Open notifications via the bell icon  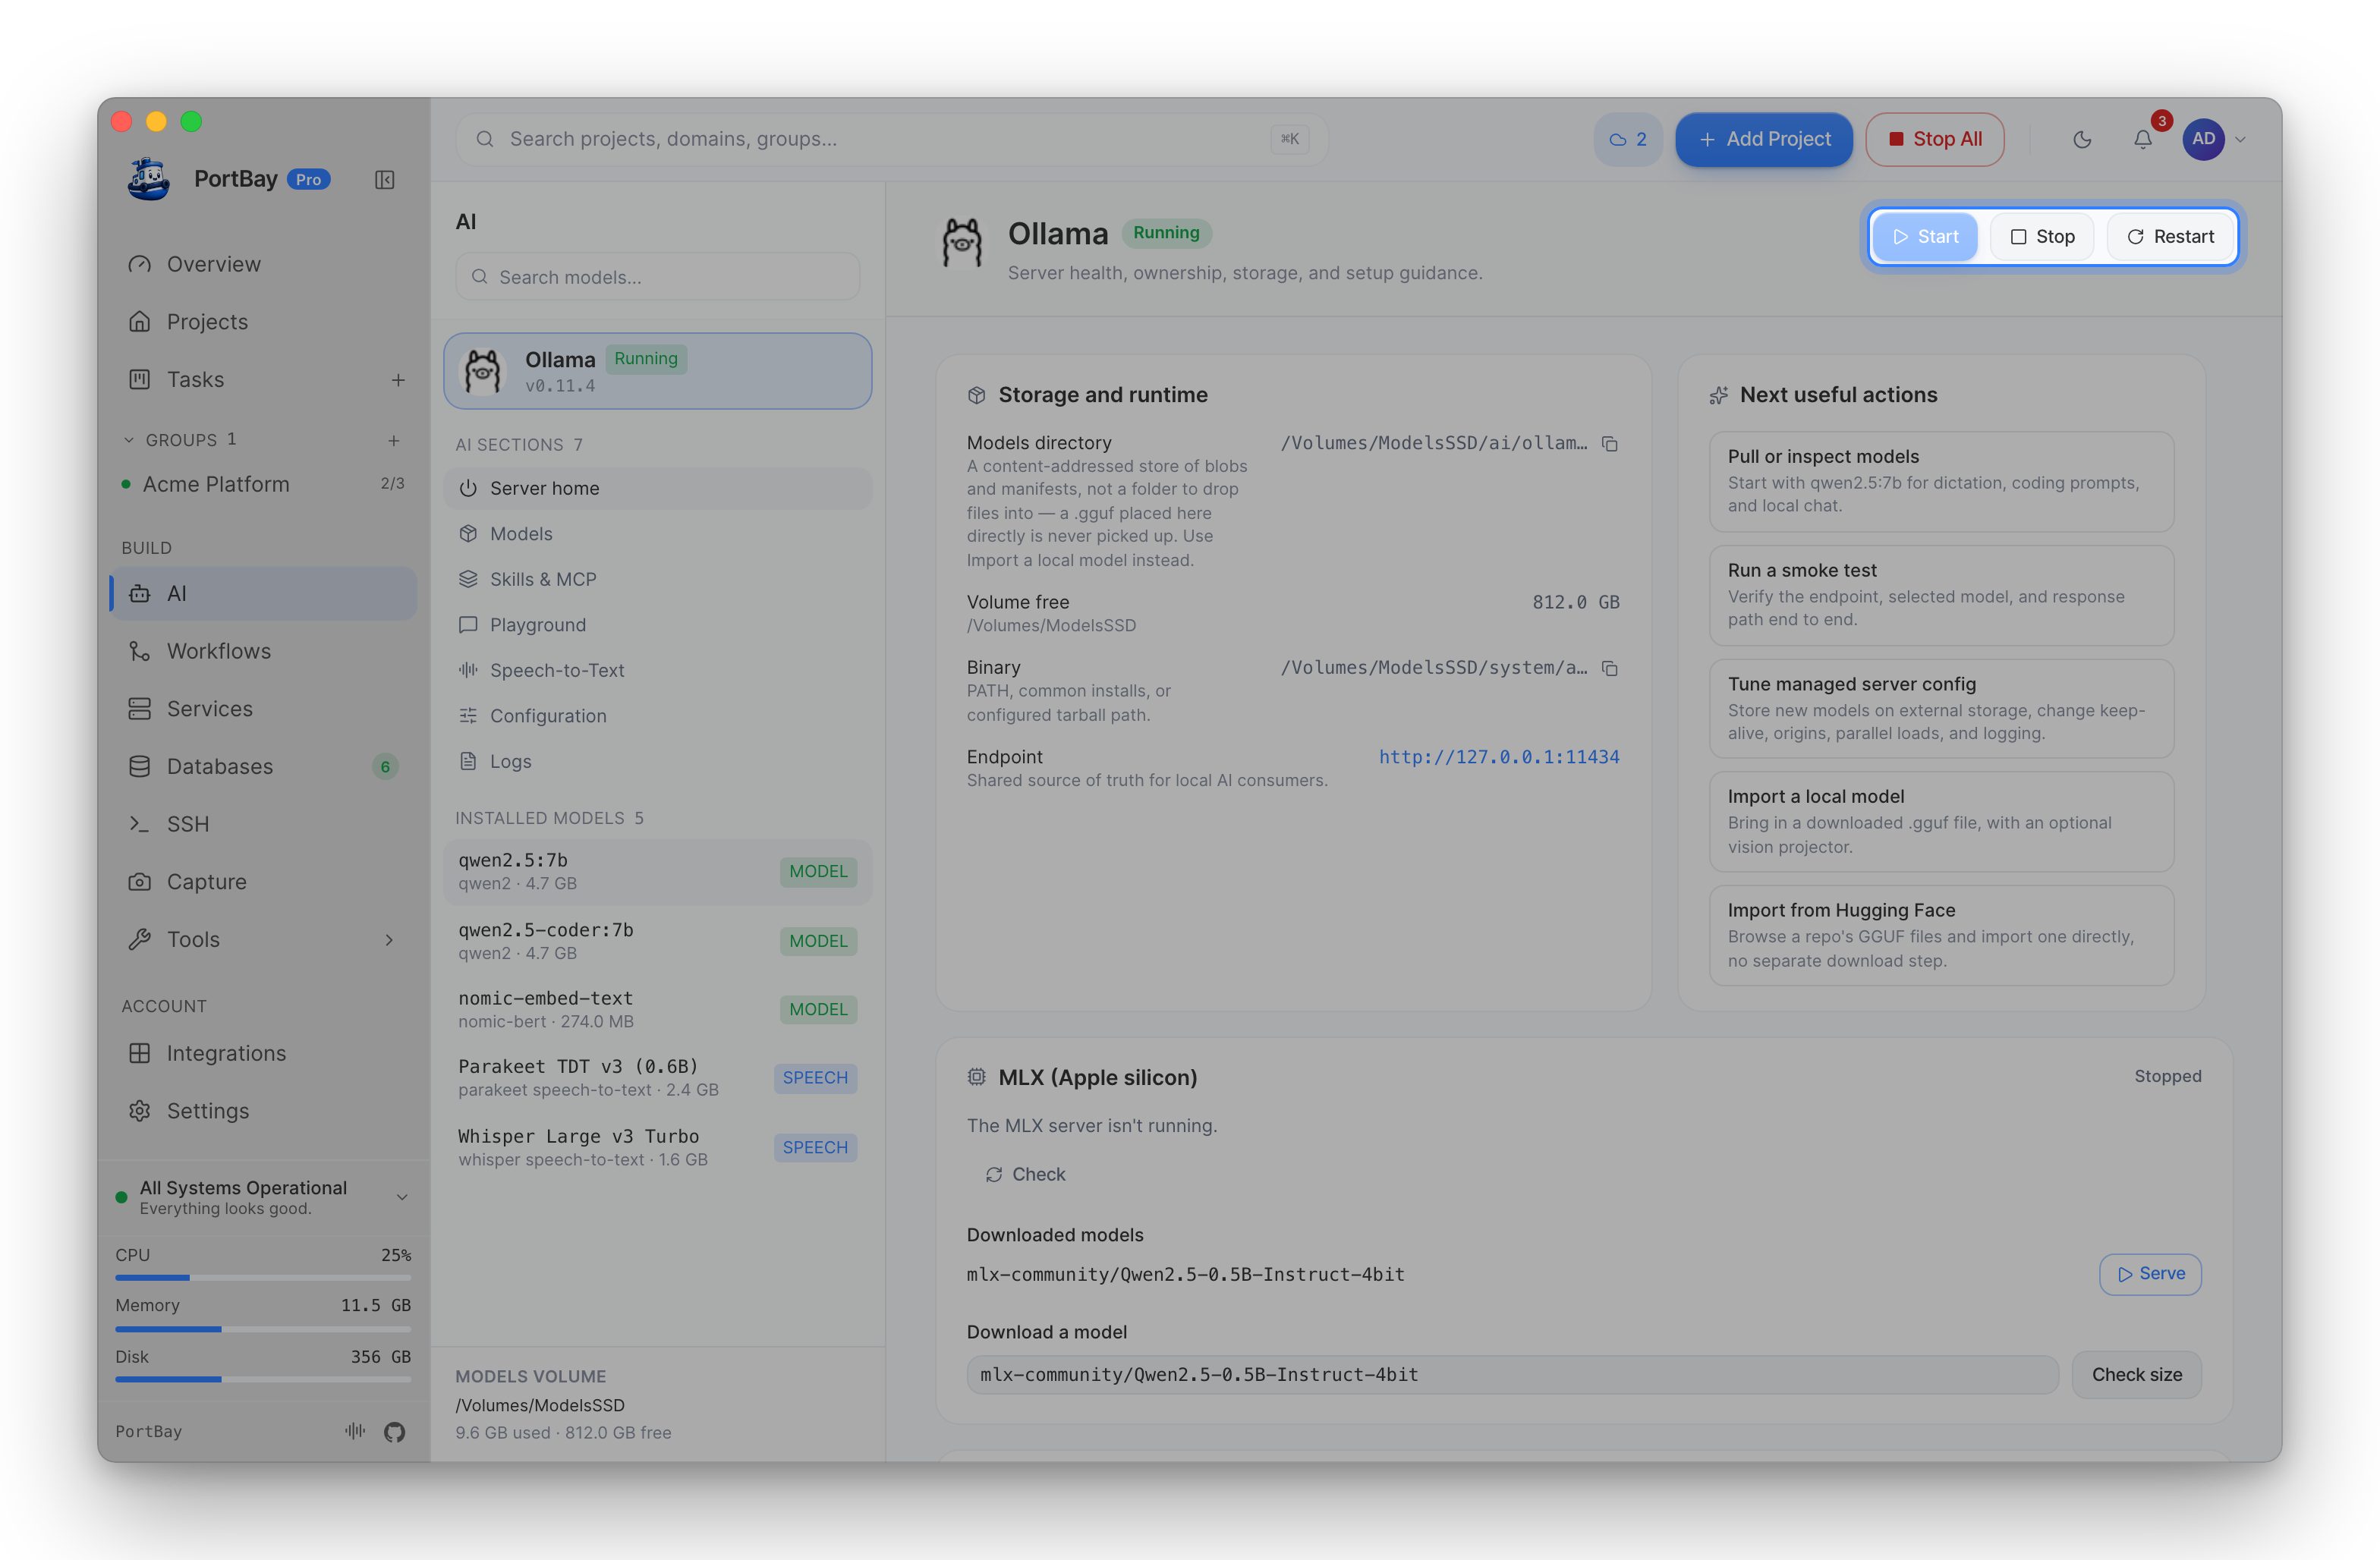(2143, 139)
